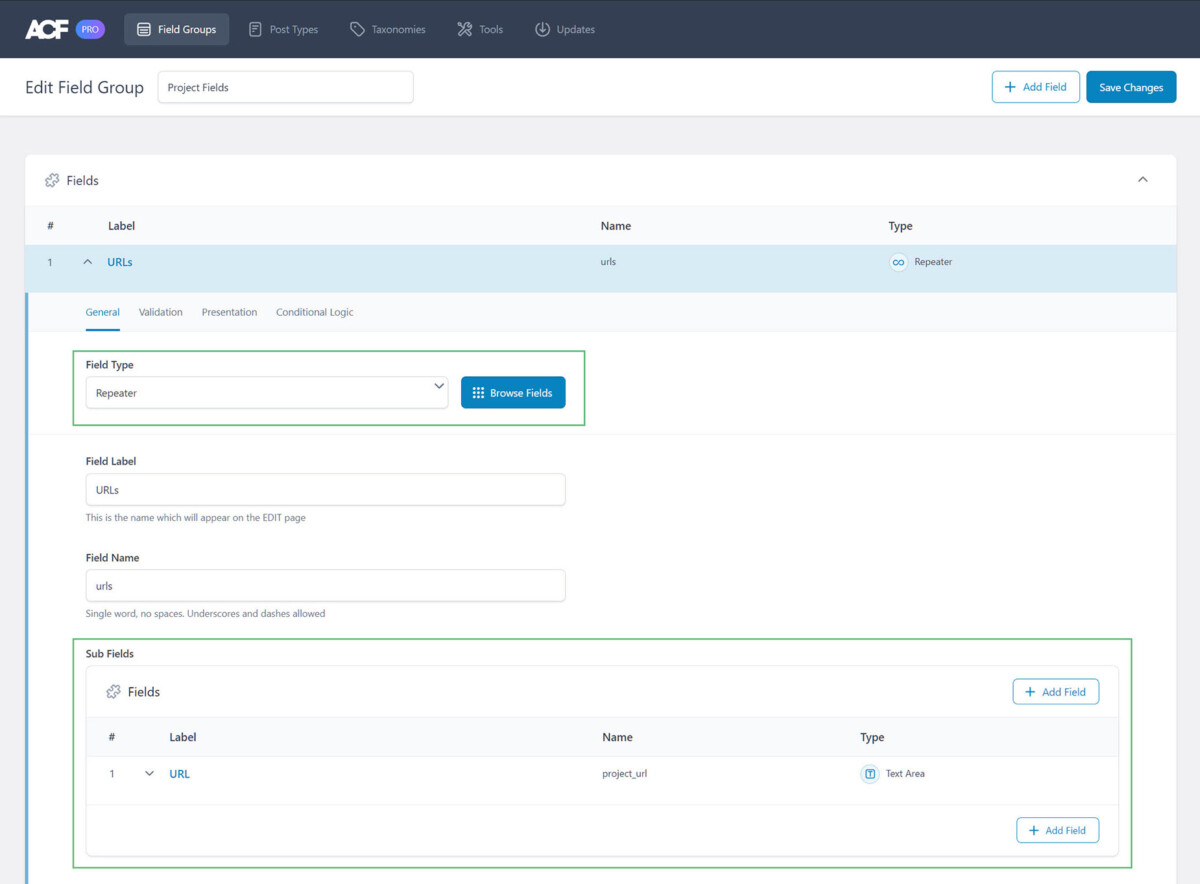
Task: Switch to the Validation tab
Action: click(x=160, y=312)
